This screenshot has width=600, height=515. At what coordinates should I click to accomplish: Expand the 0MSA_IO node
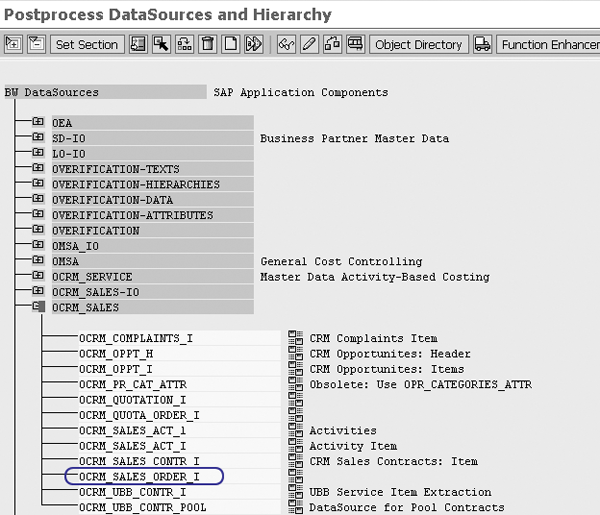coord(38,244)
